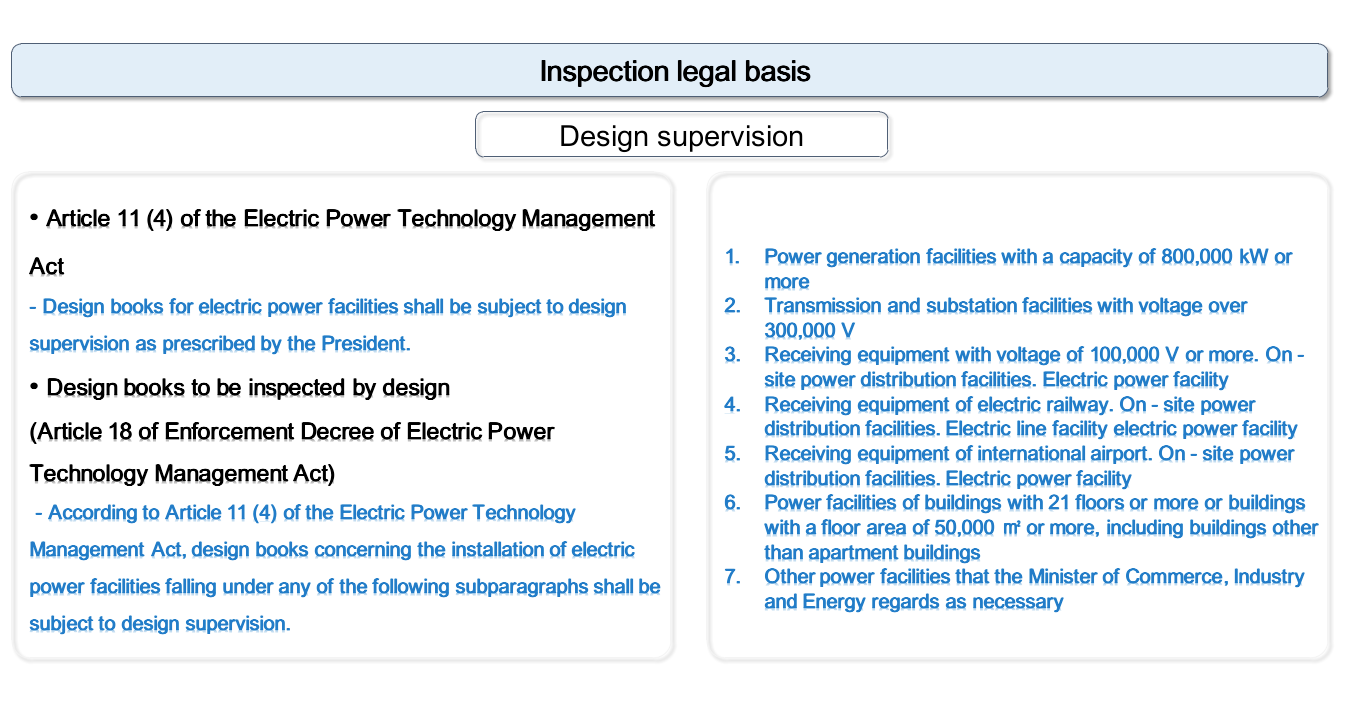Click the "300,000 V" voltage text
This screenshot has width=1349, height=708.
[x=809, y=330]
